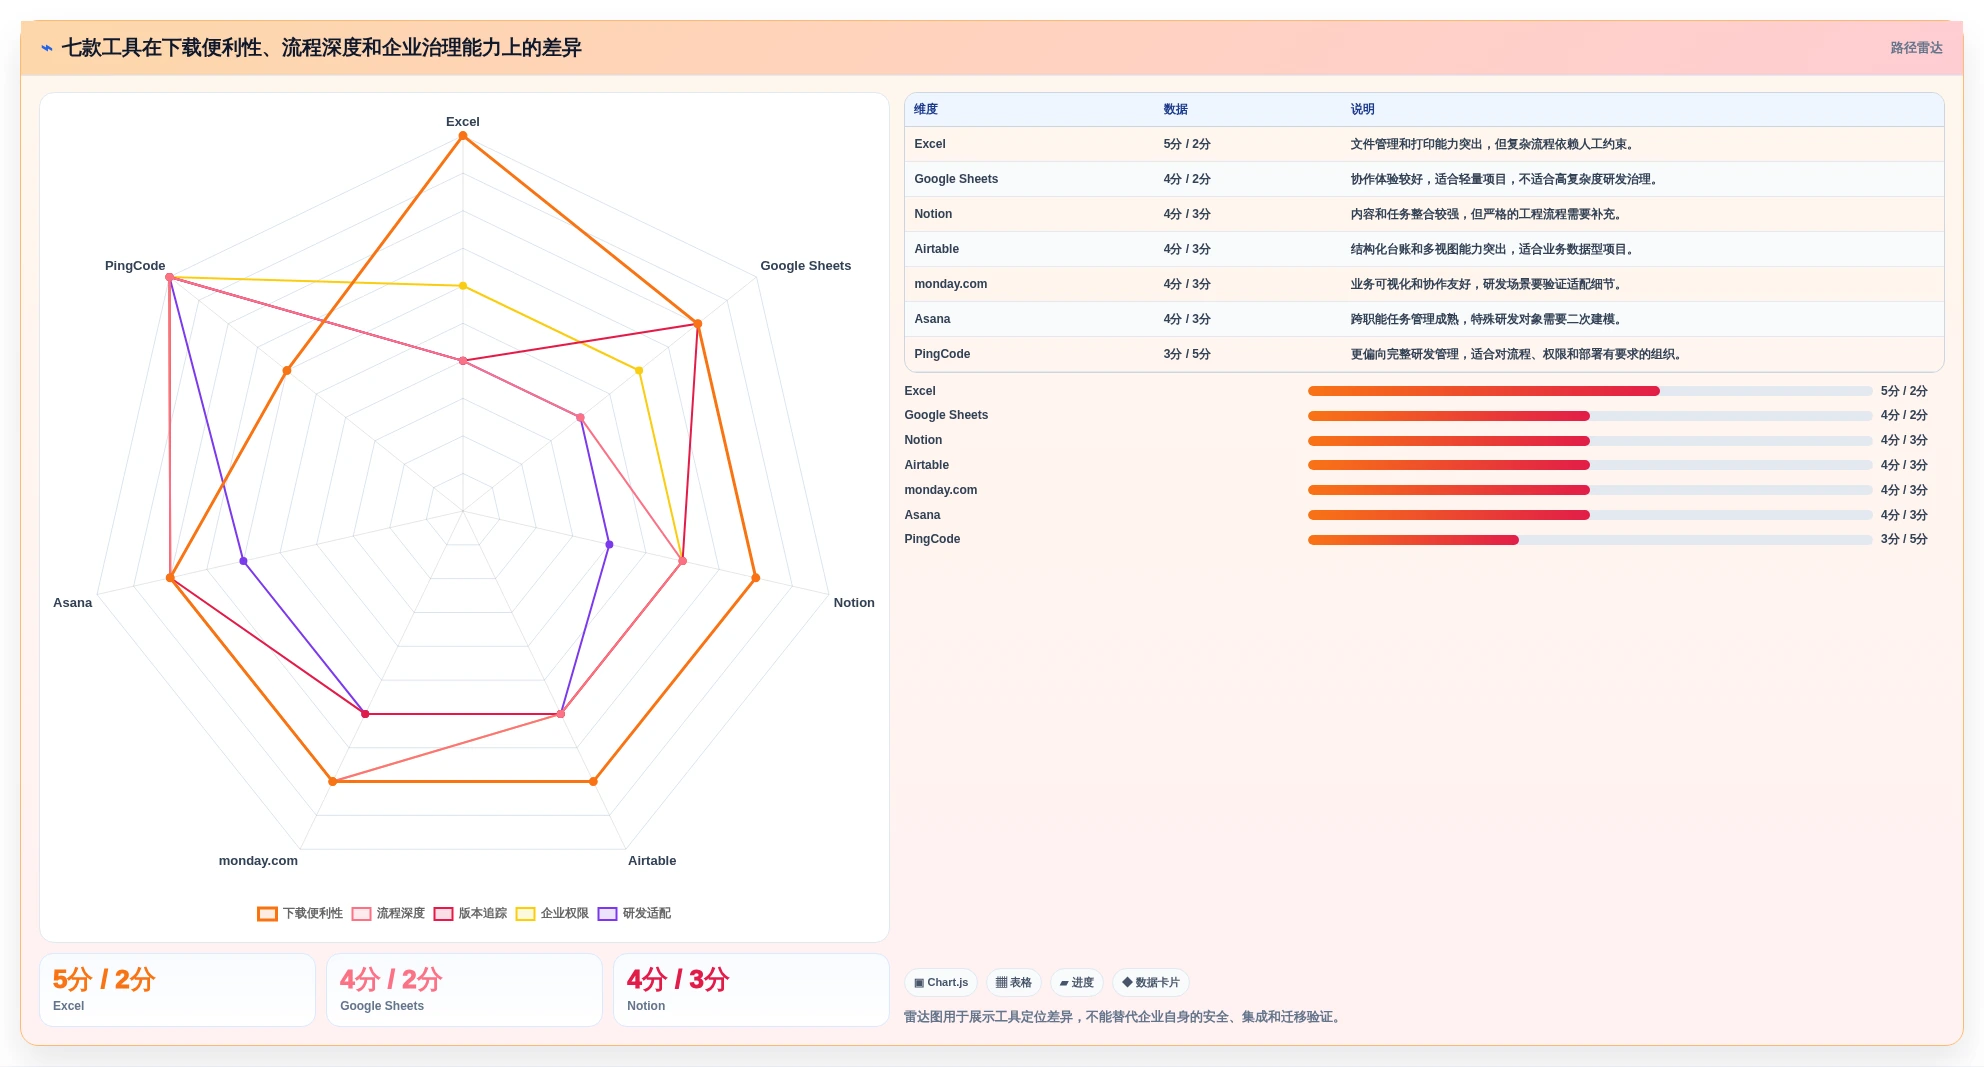Screen dimensions: 1984x1067
Task: Open the Excel 5分 / 2分 data card
Action: click(x=177, y=990)
